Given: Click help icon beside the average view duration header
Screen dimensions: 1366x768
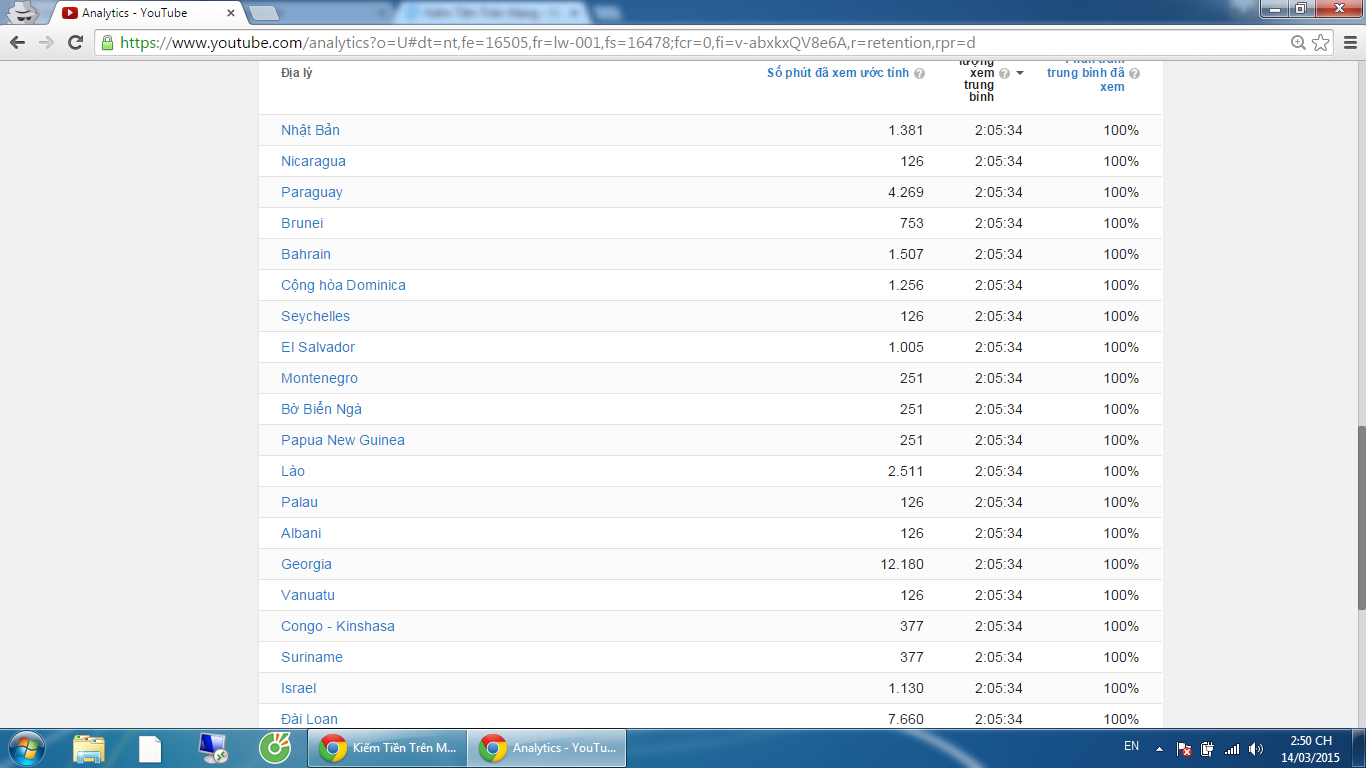Looking at the screenshot, I should [1004, 73].
